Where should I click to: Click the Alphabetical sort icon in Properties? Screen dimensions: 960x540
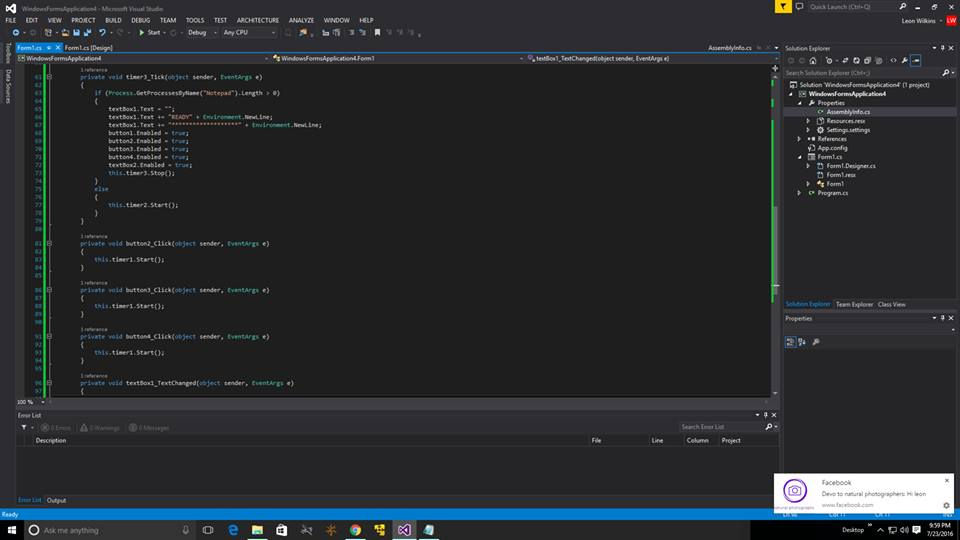pyautogui.click(x=802, y=342)
